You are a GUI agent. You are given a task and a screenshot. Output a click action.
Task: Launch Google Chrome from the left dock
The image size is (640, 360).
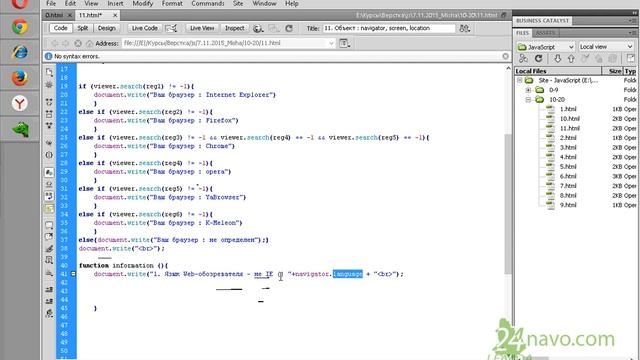20,27
